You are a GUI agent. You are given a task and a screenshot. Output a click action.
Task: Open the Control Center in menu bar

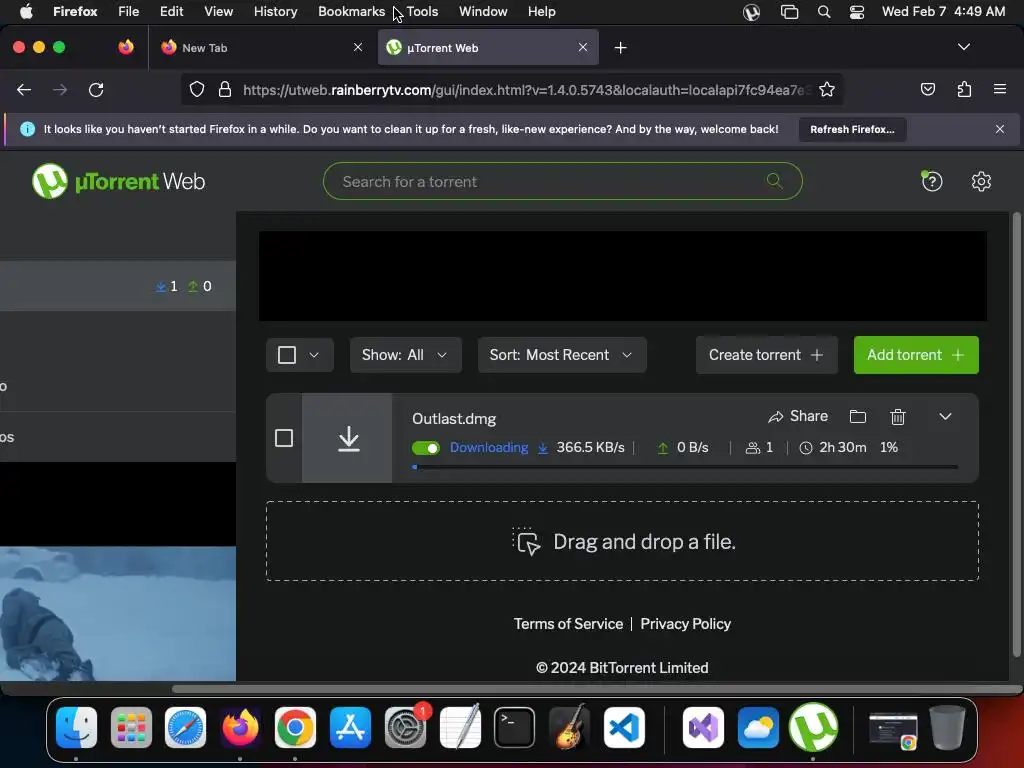coord(856,12)
